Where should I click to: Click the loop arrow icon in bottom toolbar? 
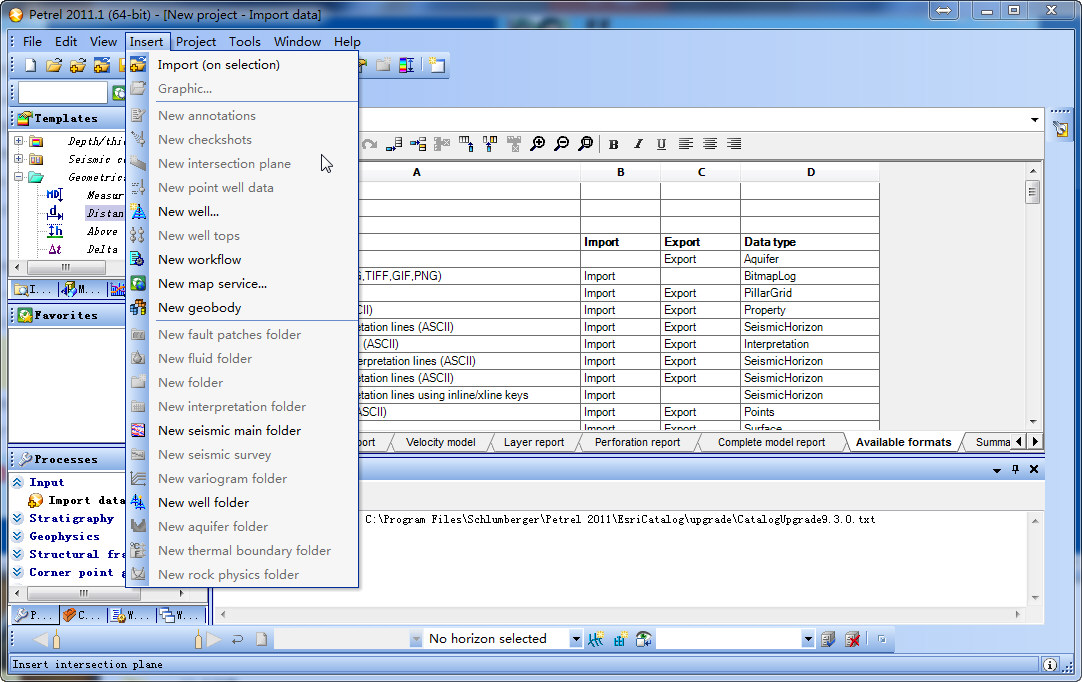pos(237,639)
